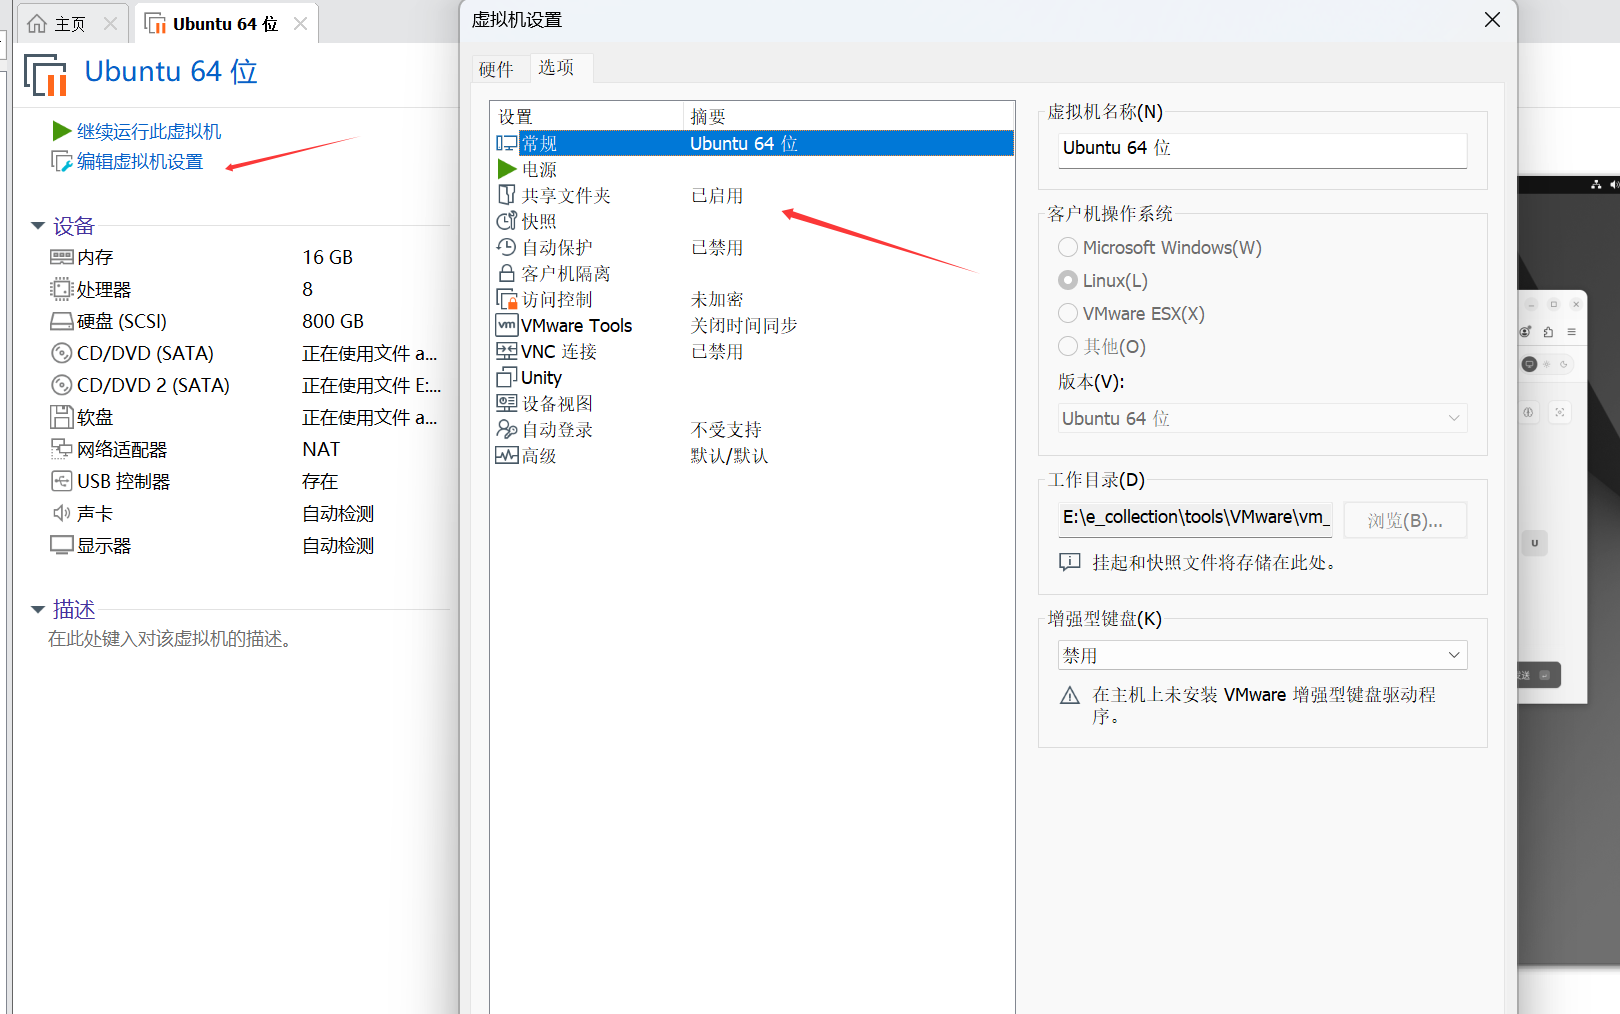The width and height of the screenshot is (1620, 1014).
Task: Click the 硬盘 (SCSI) hard disk icon
Action: [x=62, y=322]
